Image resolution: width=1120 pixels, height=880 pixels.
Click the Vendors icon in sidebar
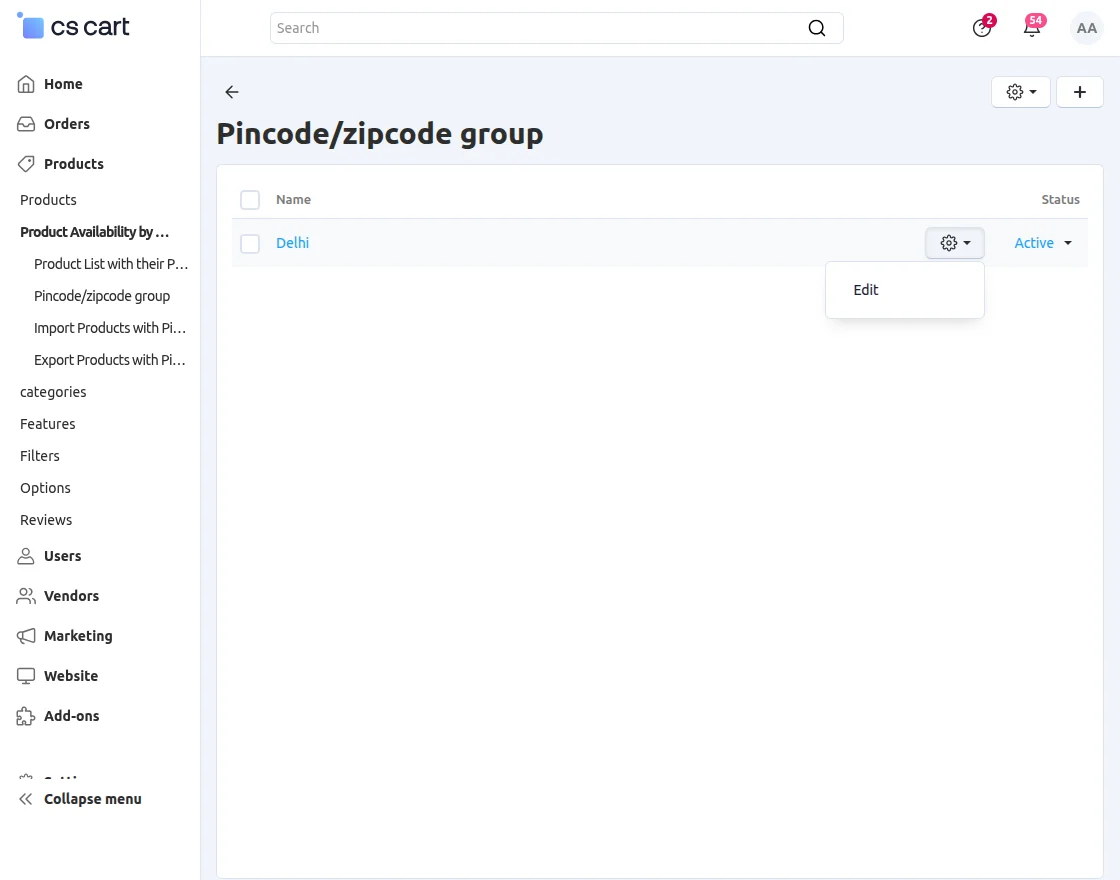(x=25, y=596)
